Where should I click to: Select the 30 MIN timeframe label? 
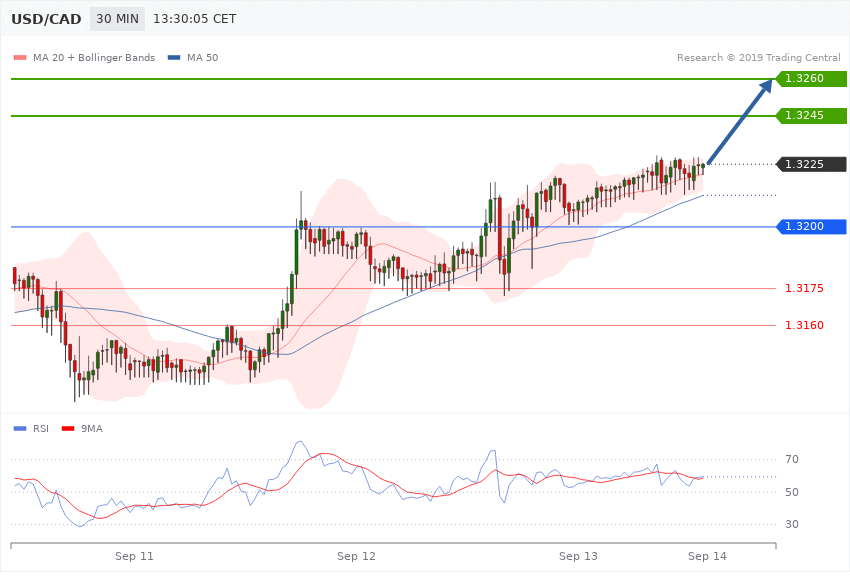pyautogui.click(x=117, y=19)
